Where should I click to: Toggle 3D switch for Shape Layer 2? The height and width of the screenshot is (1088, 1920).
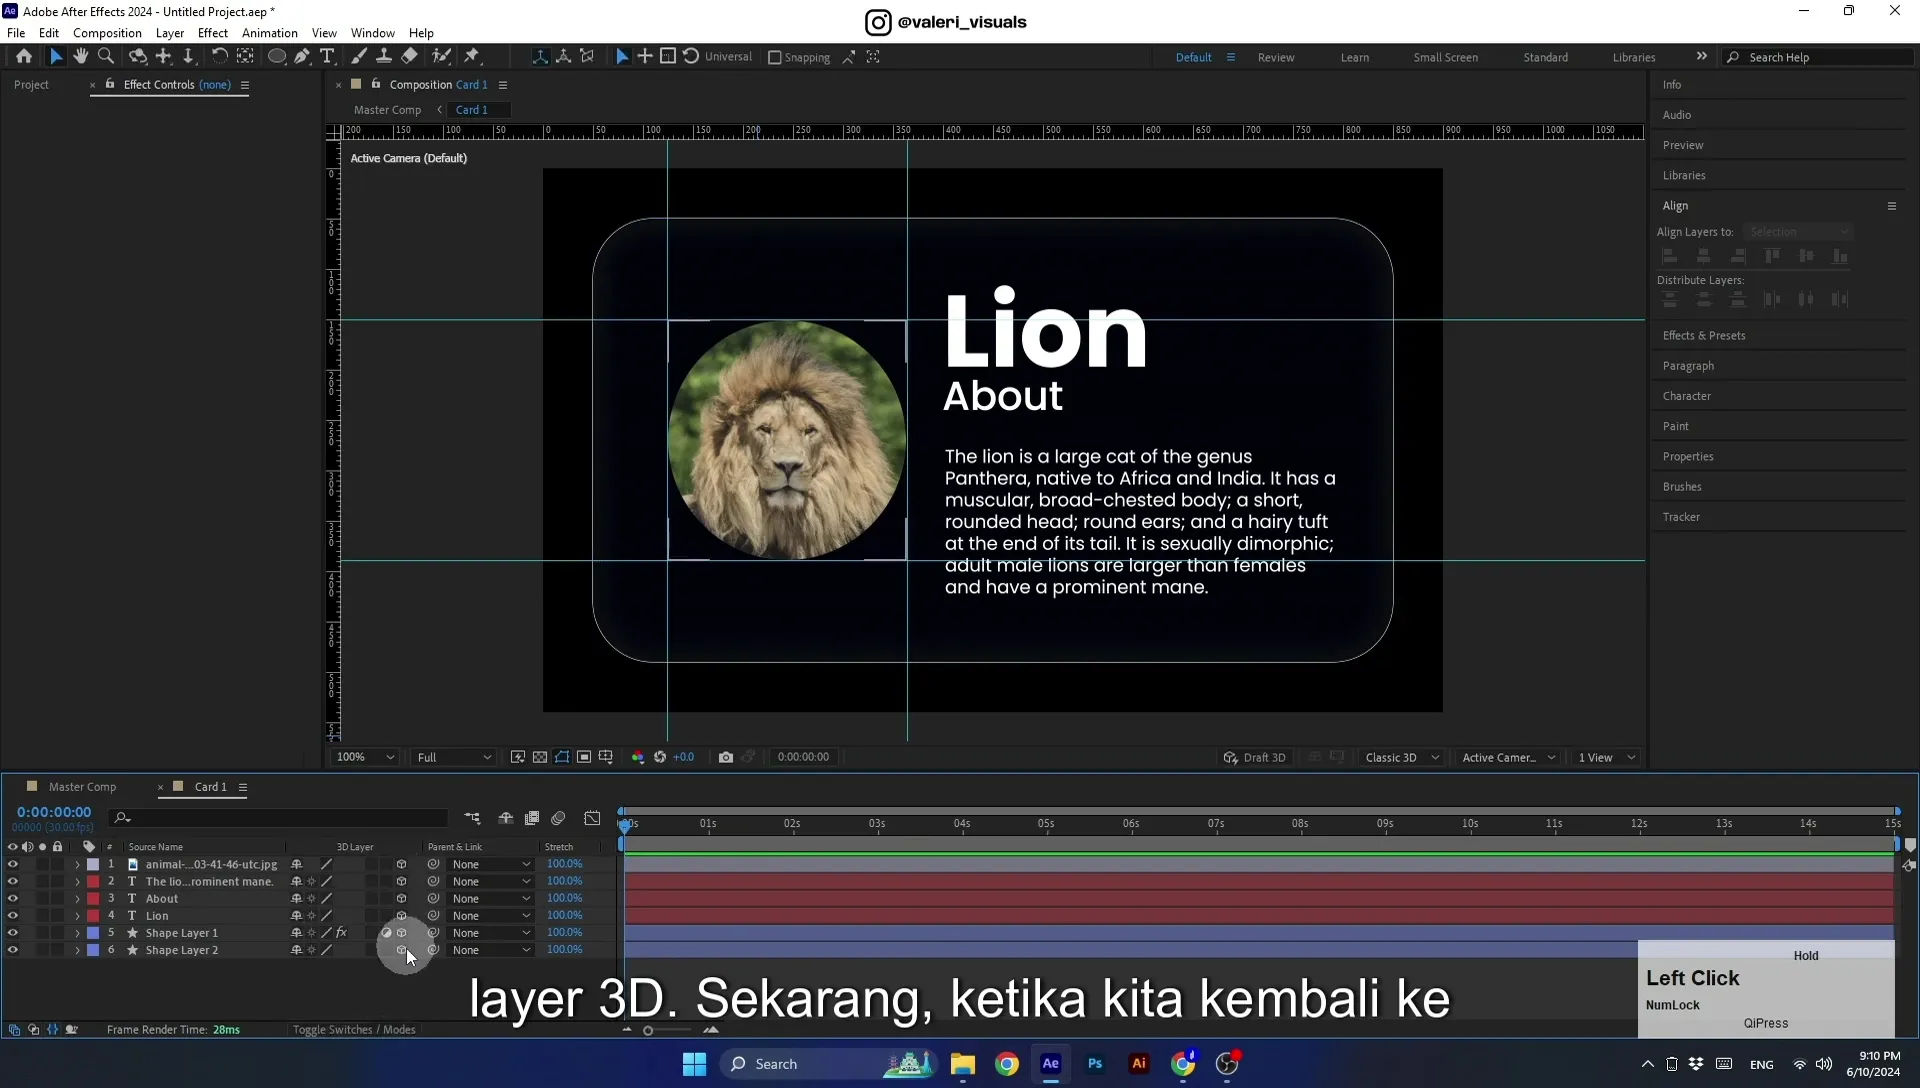point(402,950)
